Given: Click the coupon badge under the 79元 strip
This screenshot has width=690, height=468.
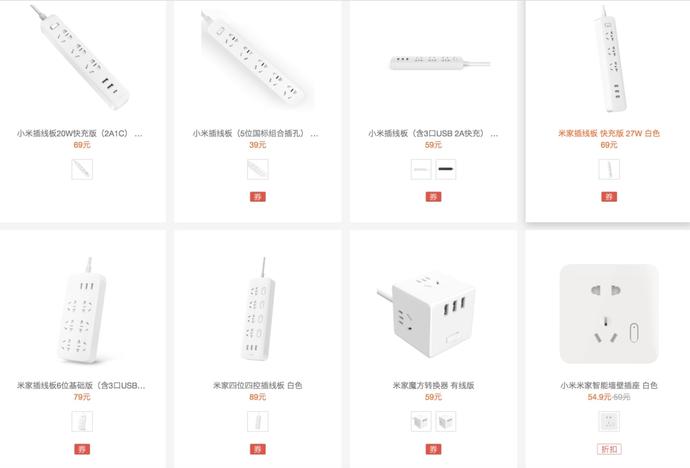Looking at the screenshot, I should [x=82, y=449].
